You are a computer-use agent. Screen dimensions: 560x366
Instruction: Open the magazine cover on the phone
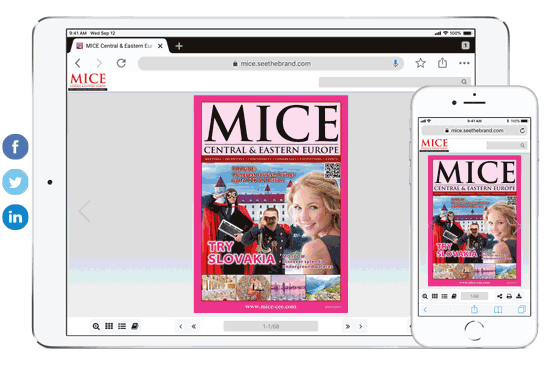[474, 220]
